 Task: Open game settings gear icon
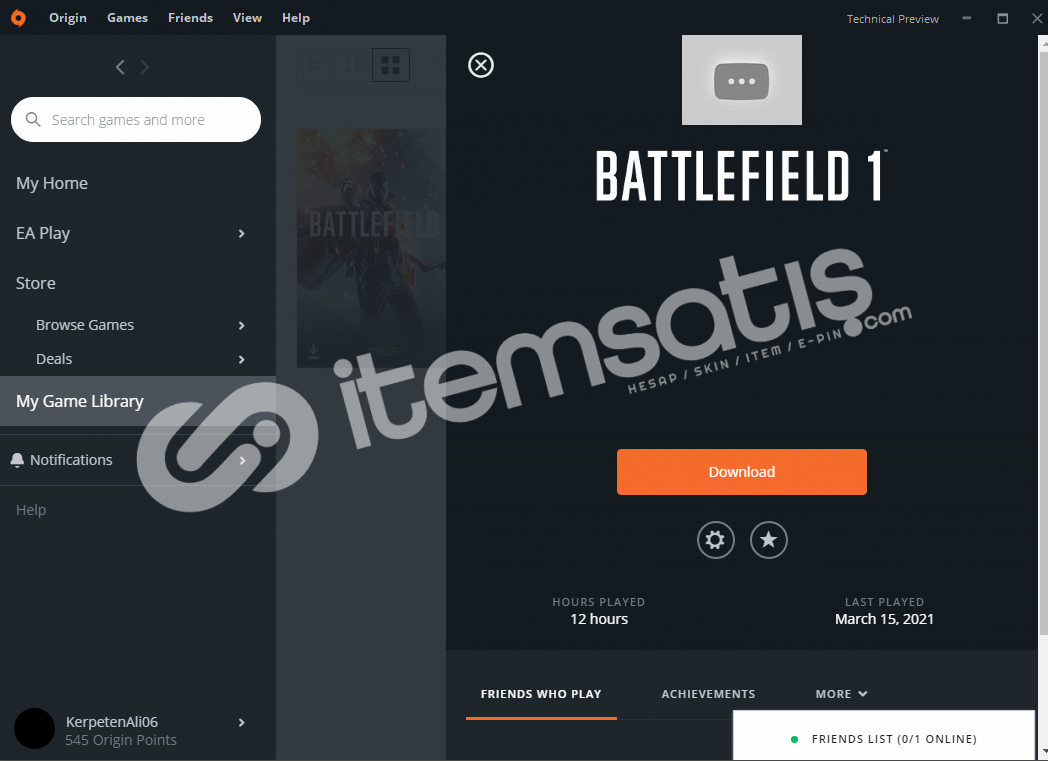[x=715, y=540]
